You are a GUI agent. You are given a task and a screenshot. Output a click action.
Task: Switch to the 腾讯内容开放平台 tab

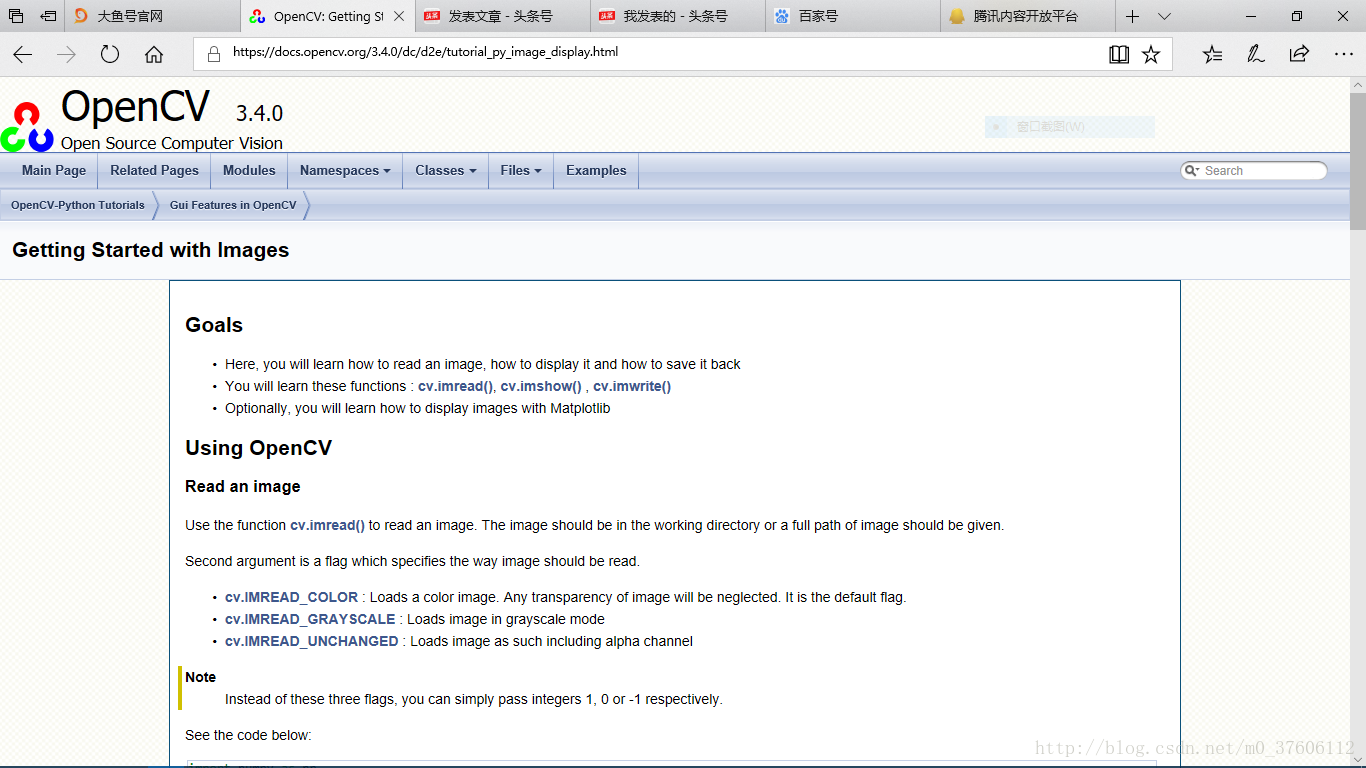[x=1028, y=16]
